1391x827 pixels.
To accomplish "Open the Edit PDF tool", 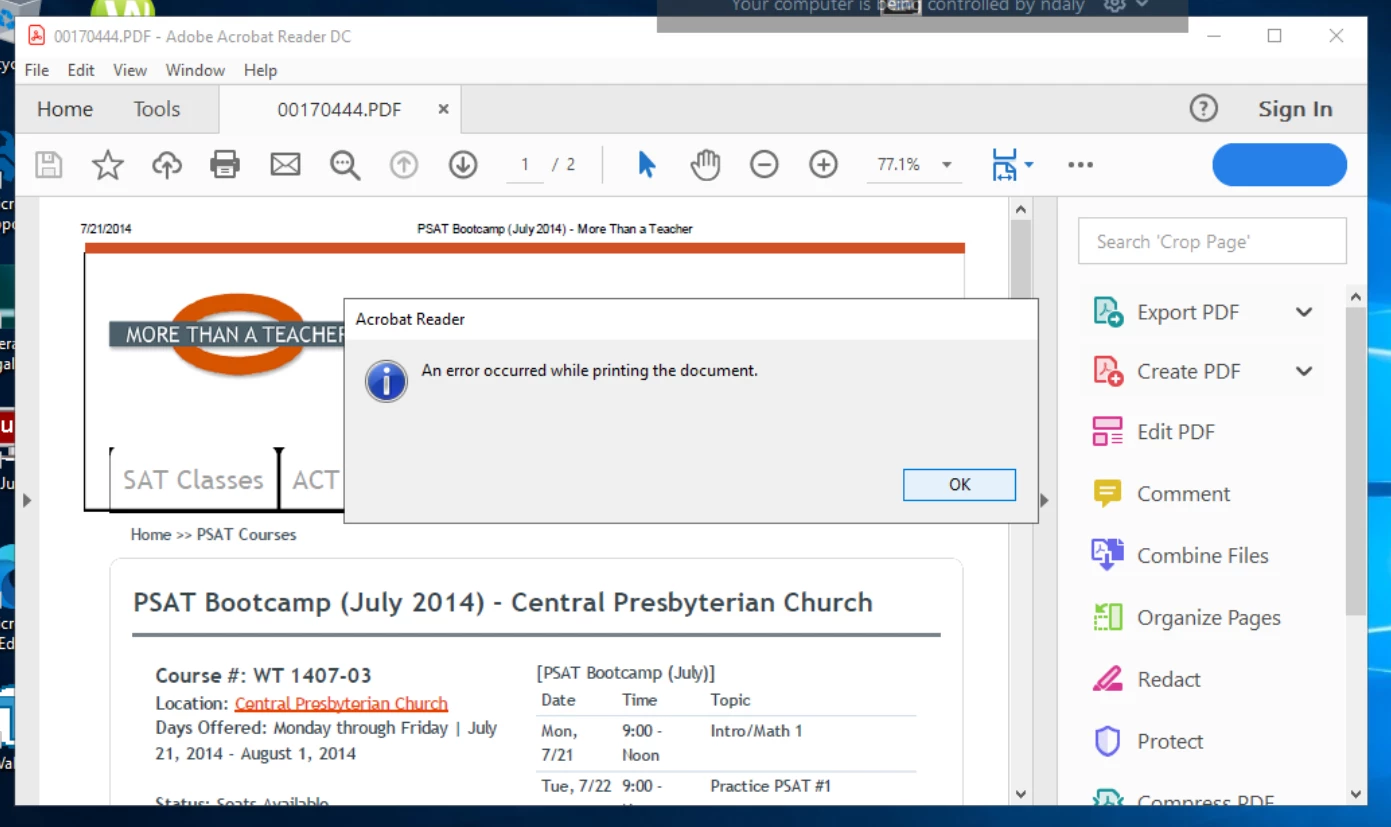I will tap(1153, 432).
